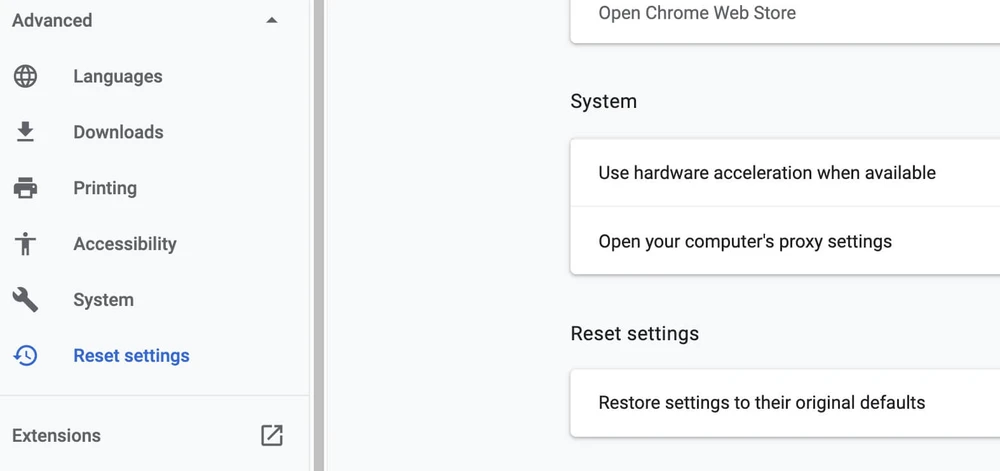Collapse the Advanced section arrow
1000x471 pixels.
[271, 20]
